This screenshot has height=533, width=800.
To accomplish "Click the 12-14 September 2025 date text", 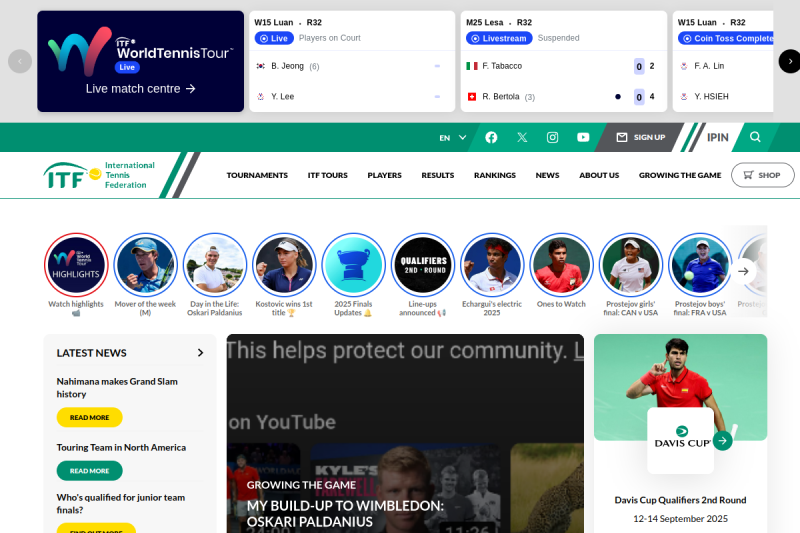I will 680,519.
